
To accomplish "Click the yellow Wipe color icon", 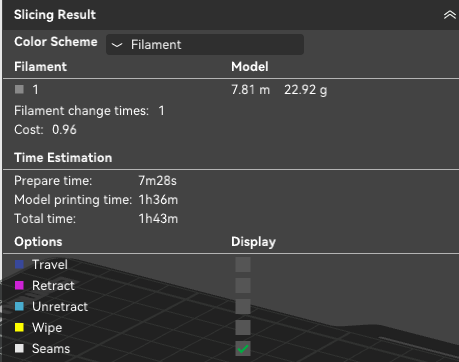I will [x=19, y=328].
